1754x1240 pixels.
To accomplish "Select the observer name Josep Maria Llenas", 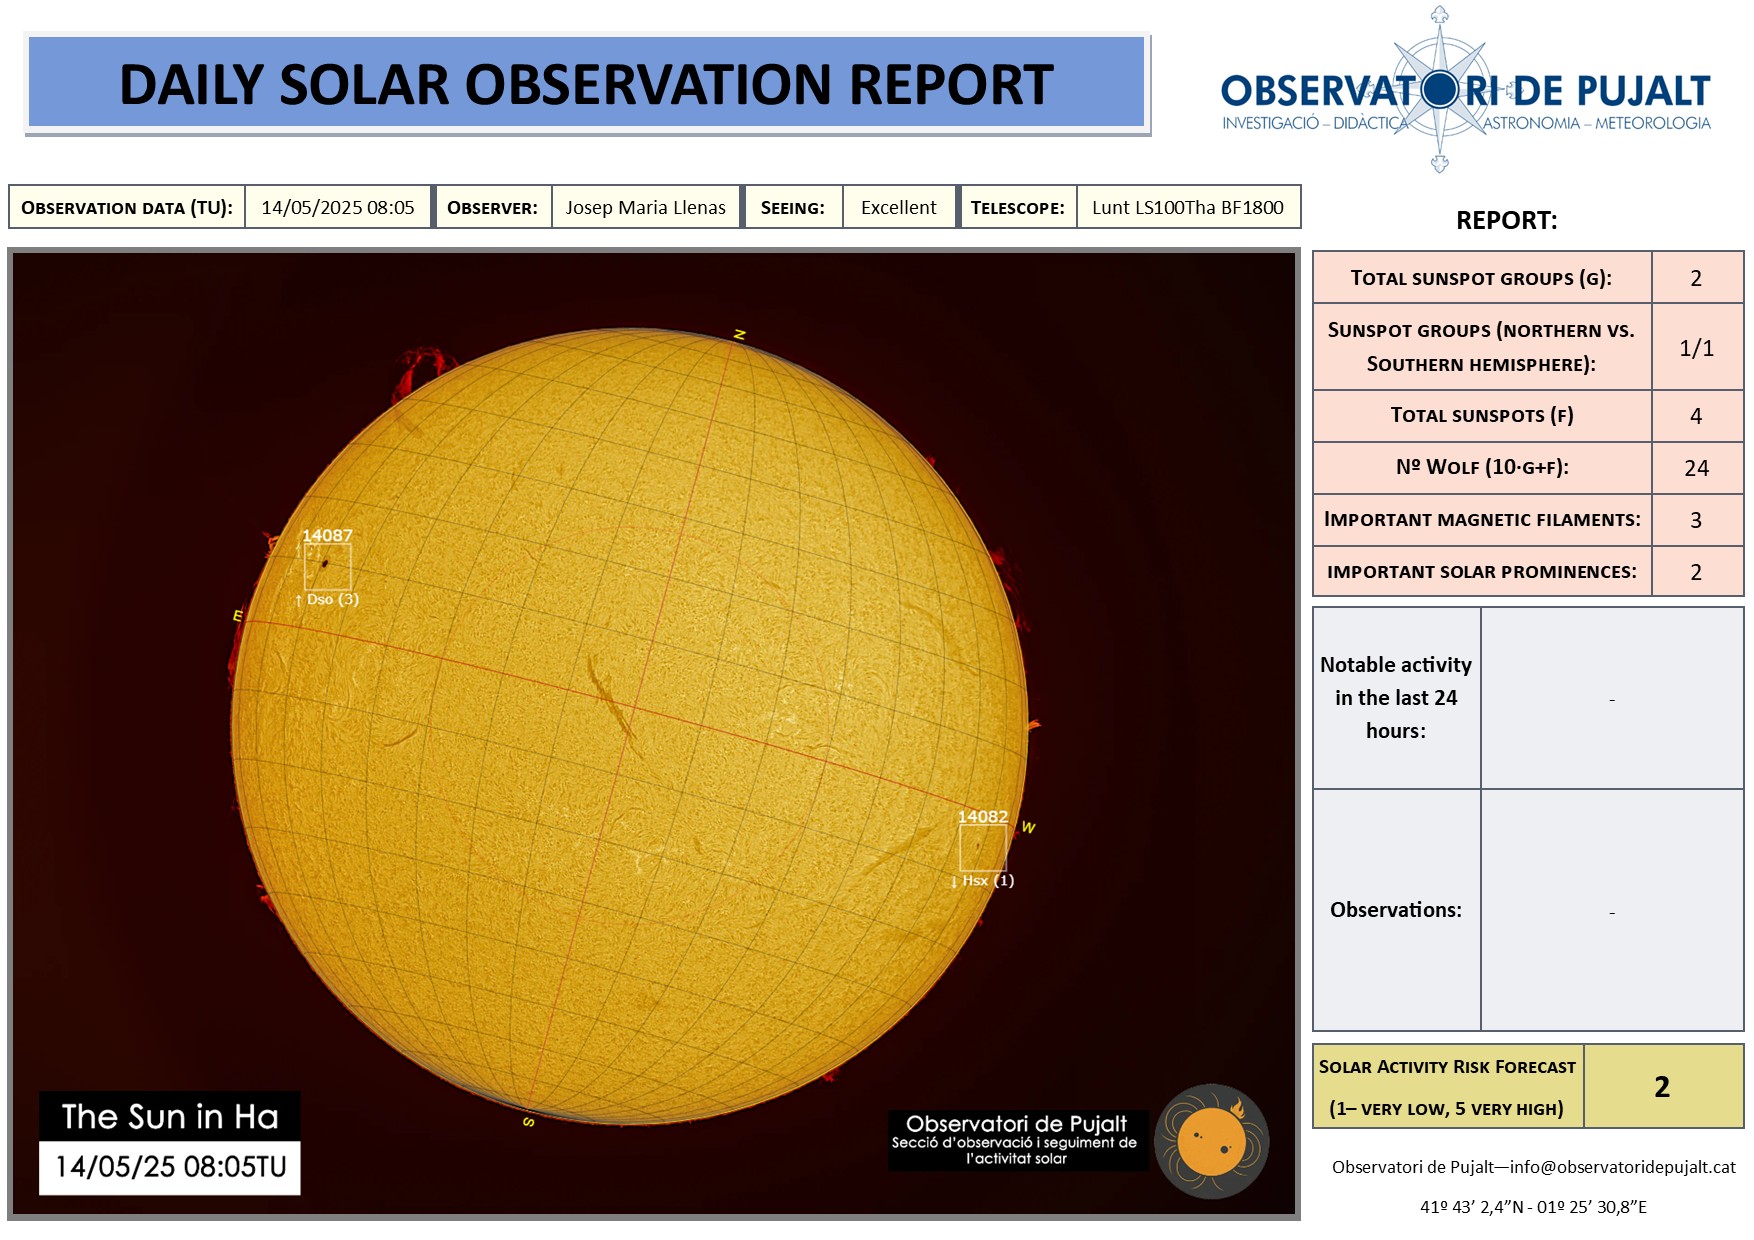I will click(x=646, y=207).
